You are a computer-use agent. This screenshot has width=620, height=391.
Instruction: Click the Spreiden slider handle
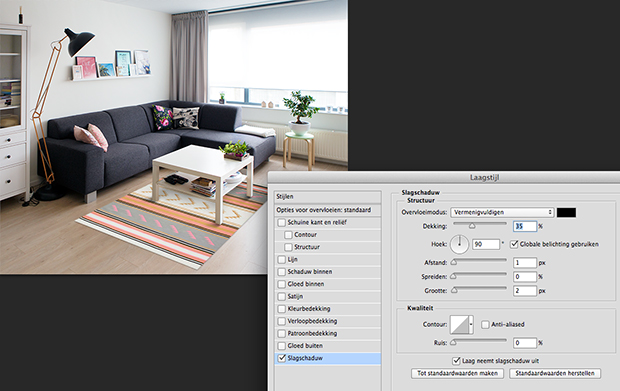click(x=454, y=276)
